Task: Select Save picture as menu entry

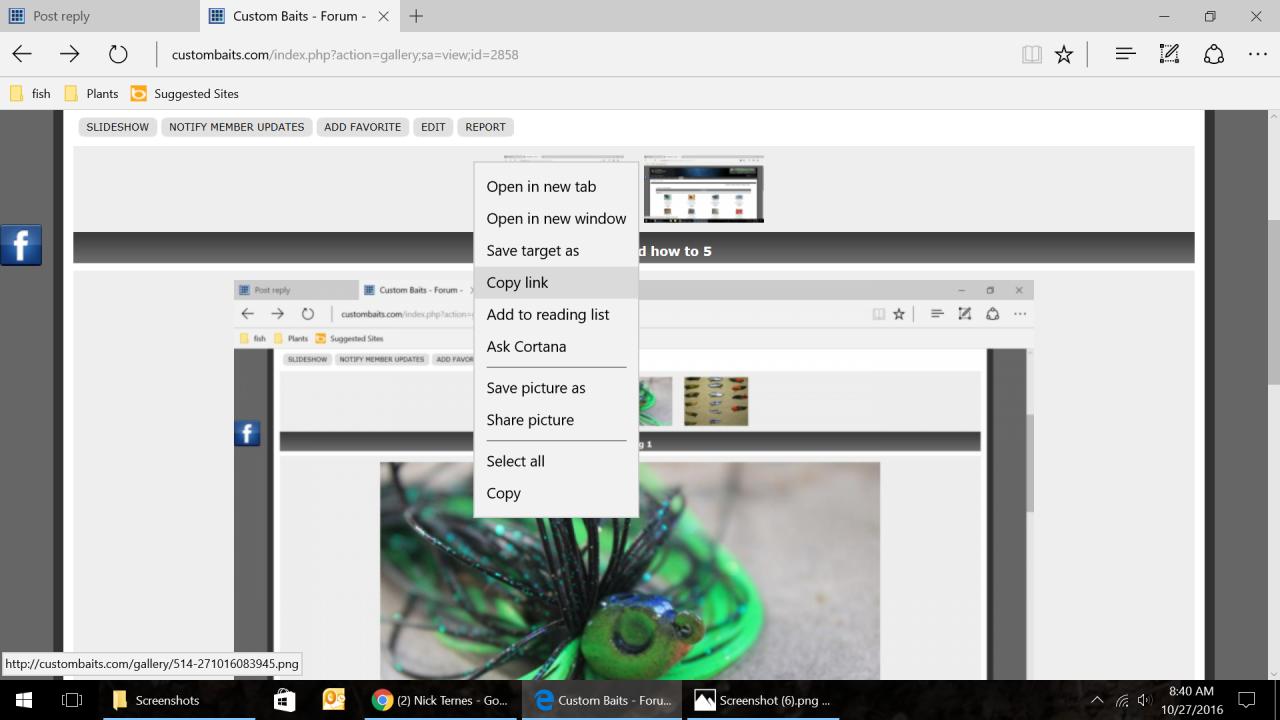Action: [536, 388]
